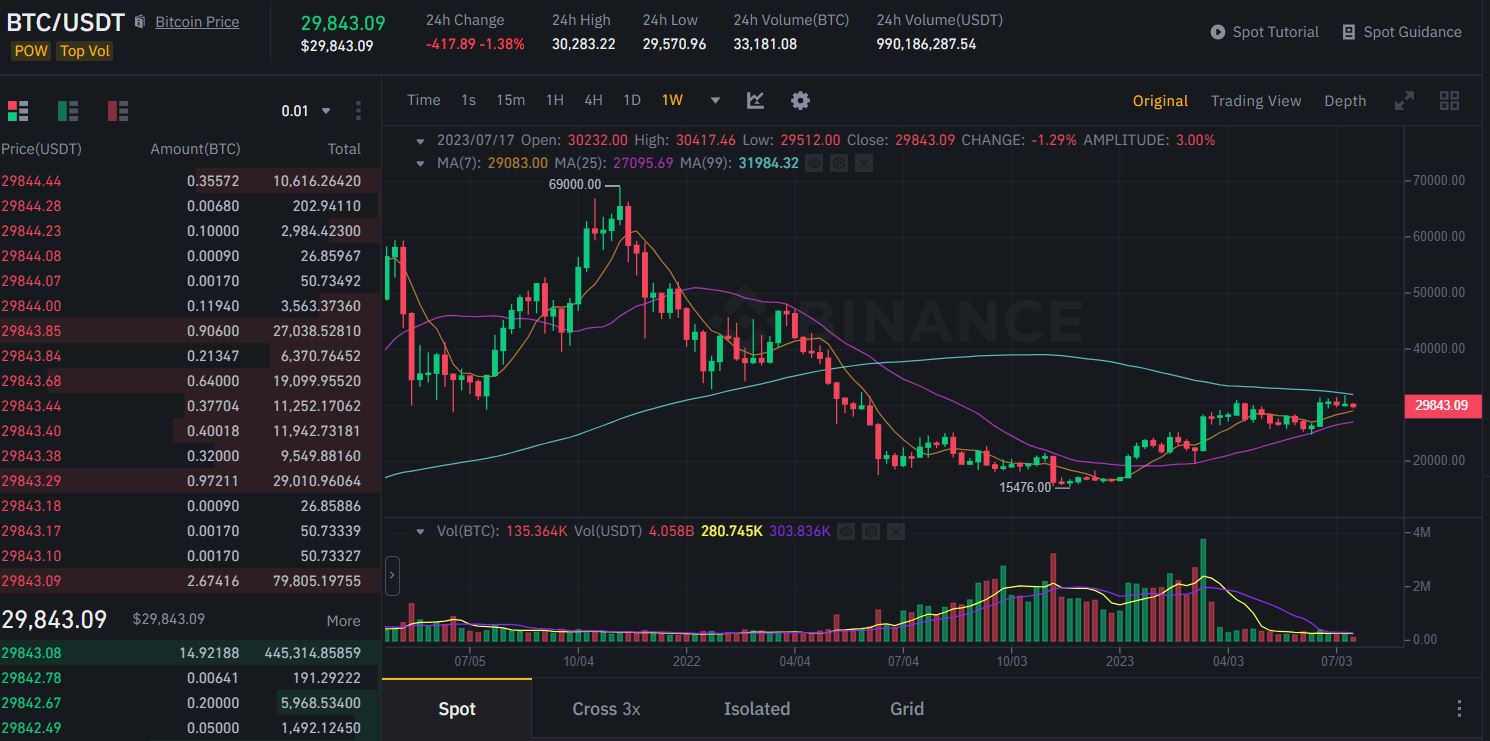Screen dimensions: 1490x741
Task: Open the three-dot menu above order book
Action: click(x=358, y=111)
